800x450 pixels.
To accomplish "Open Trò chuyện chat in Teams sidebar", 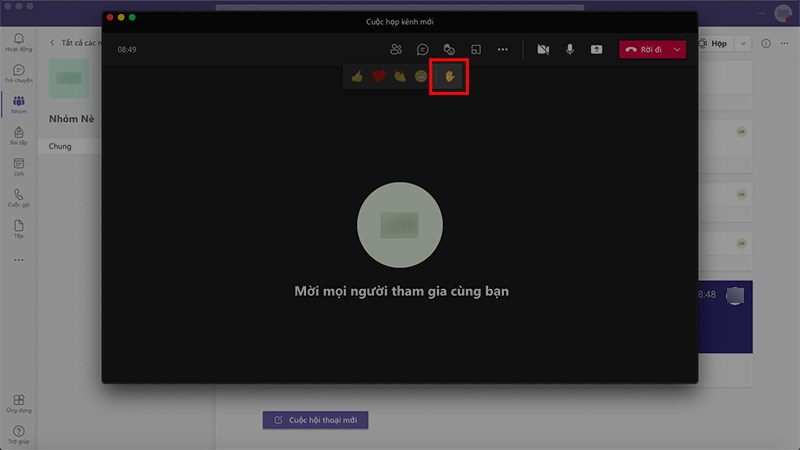I will (x=19, y=73).
